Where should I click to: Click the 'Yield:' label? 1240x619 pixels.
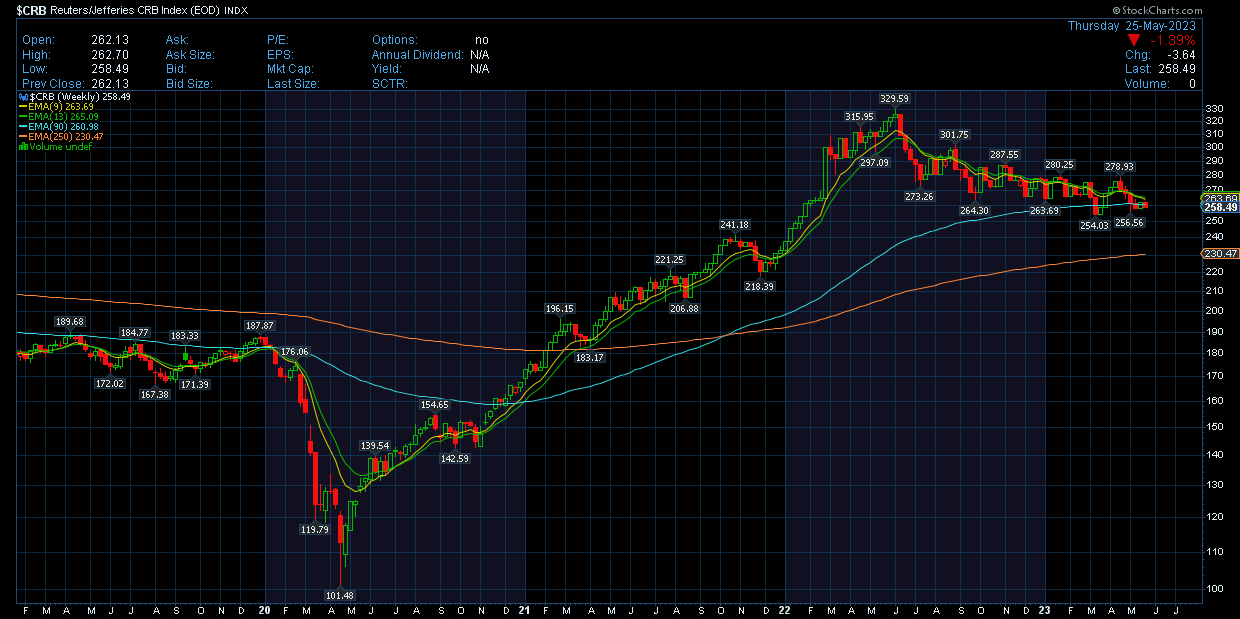(x=386, y=69)
